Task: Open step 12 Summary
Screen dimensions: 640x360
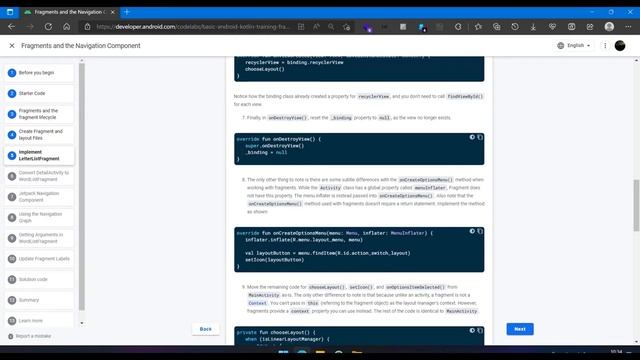Action: coord(39,300)
